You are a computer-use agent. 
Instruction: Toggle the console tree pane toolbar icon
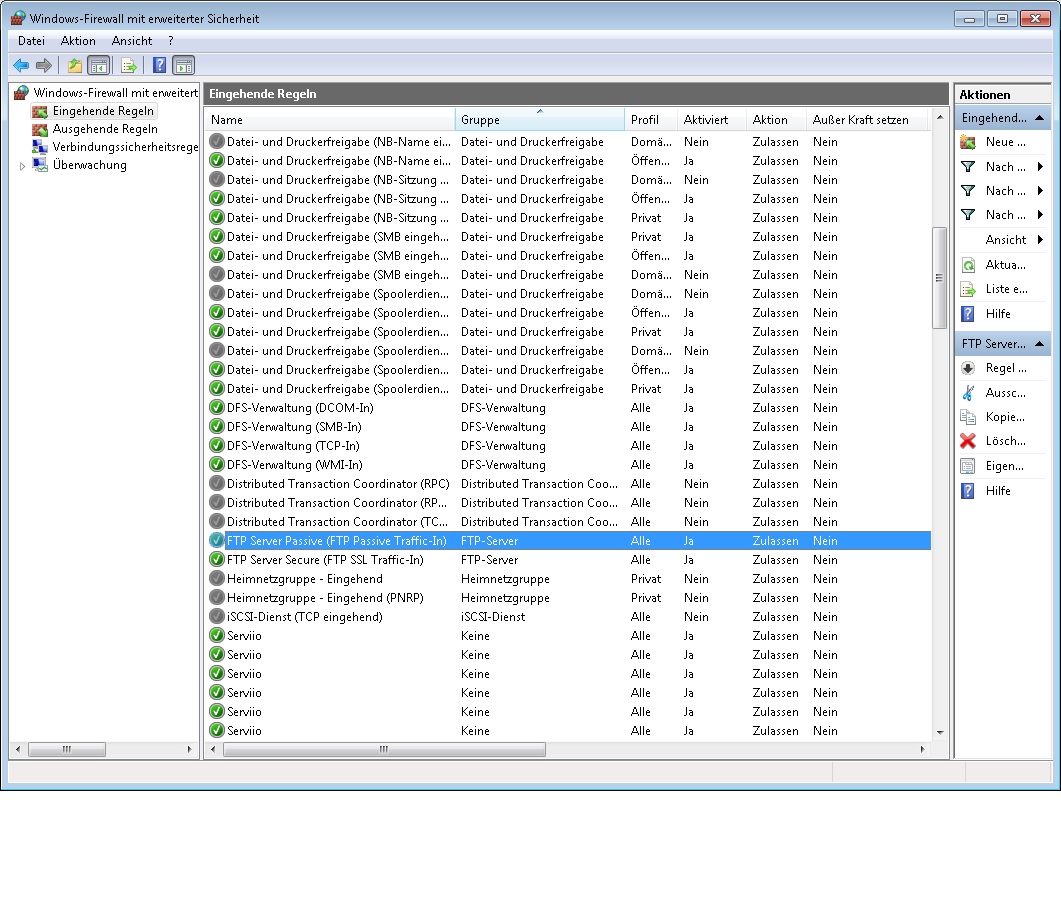98,66
